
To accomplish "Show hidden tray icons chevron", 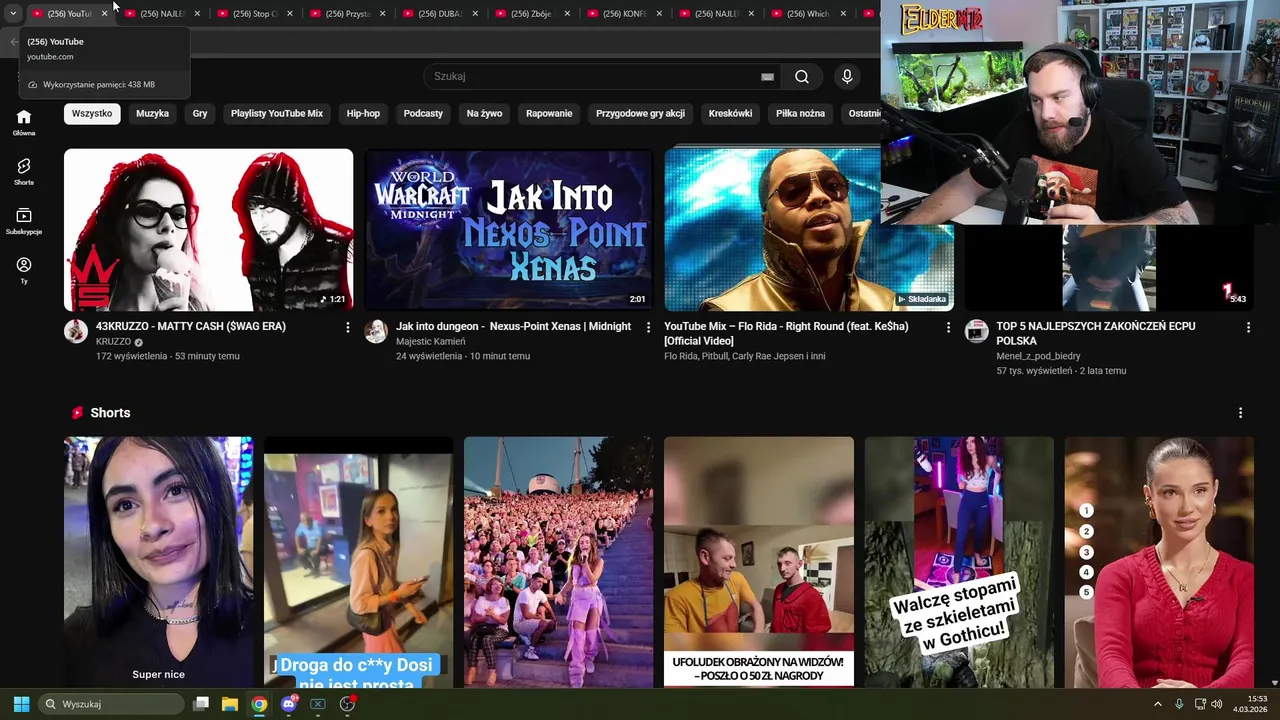I will coord(1158,704).
